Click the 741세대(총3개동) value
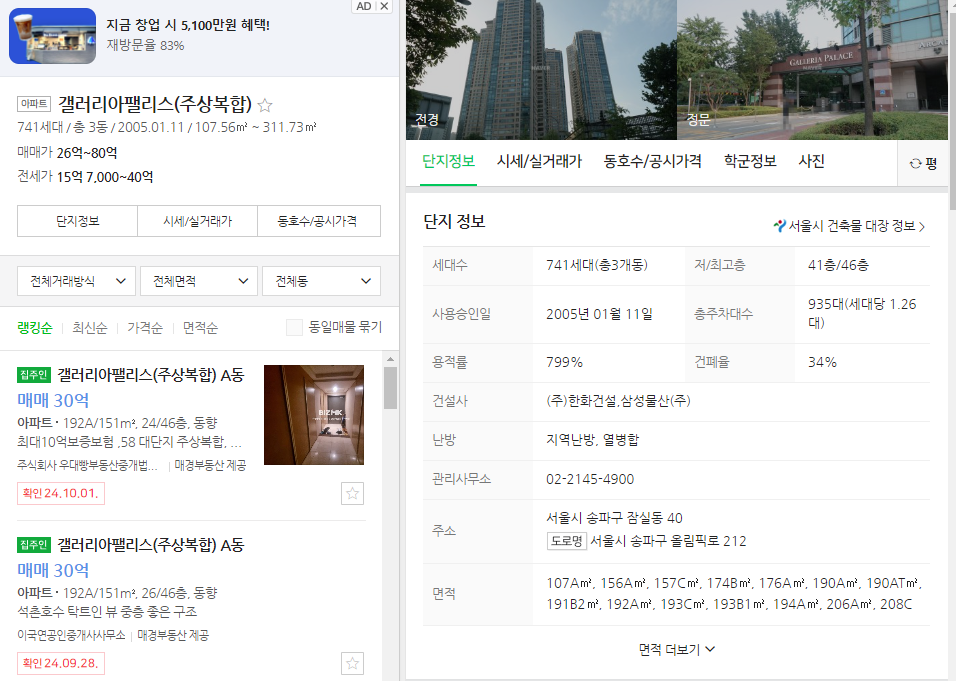956x681 pixels. click(596, 265)
